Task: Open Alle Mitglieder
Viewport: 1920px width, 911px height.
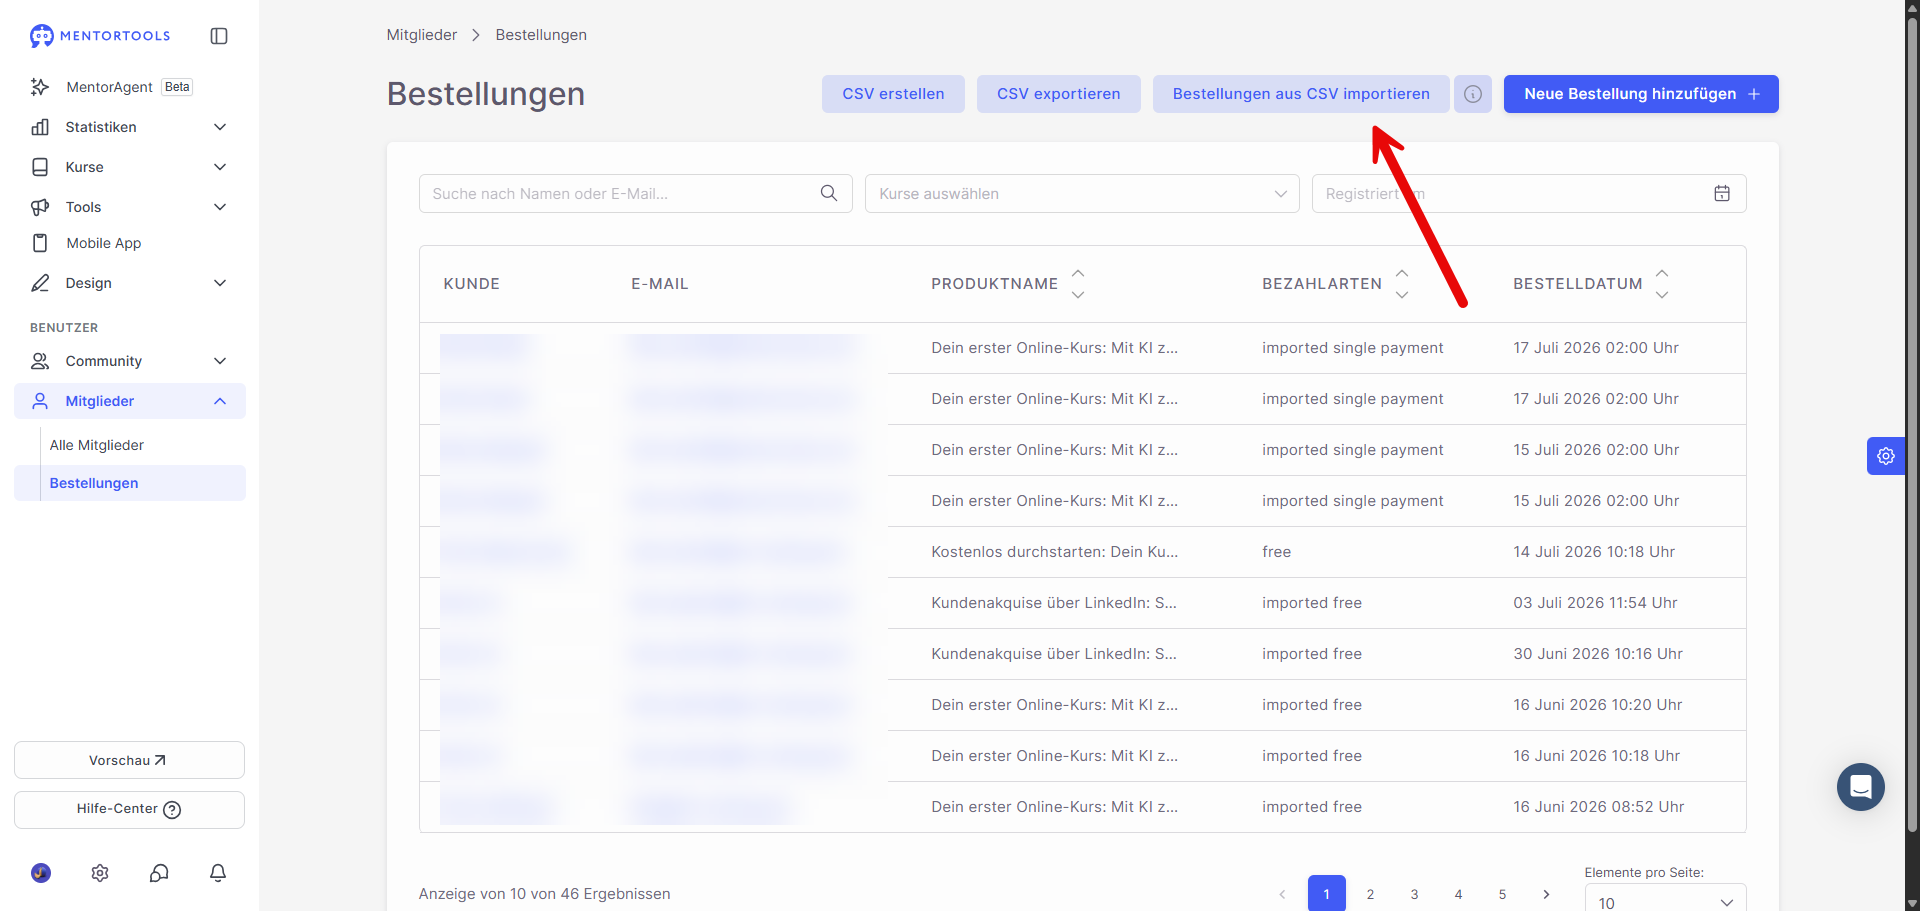Action: pyautogui.click(x=97, y=445)
